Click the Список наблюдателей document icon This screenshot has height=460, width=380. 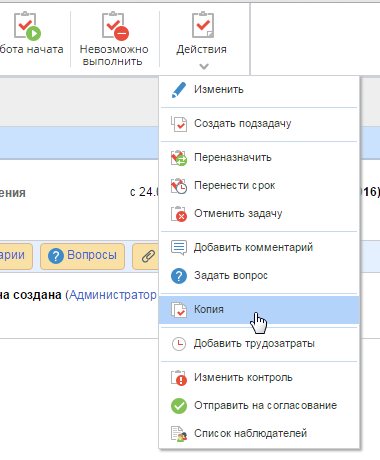(179, 434)
